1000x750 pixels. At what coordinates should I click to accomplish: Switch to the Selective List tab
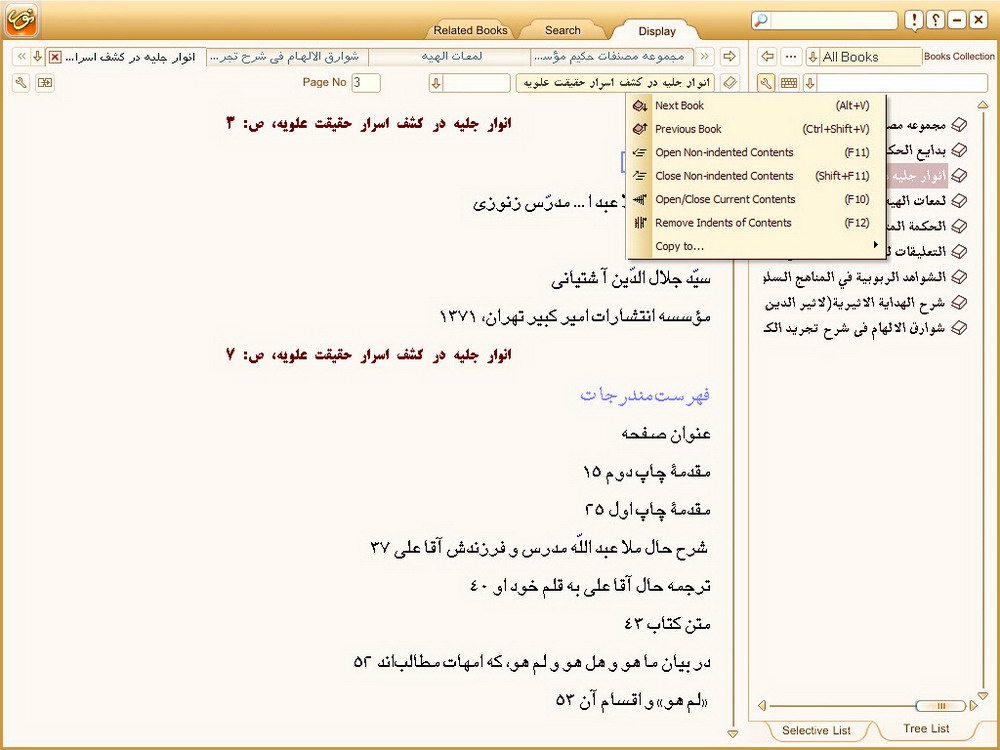coord(816,730)
